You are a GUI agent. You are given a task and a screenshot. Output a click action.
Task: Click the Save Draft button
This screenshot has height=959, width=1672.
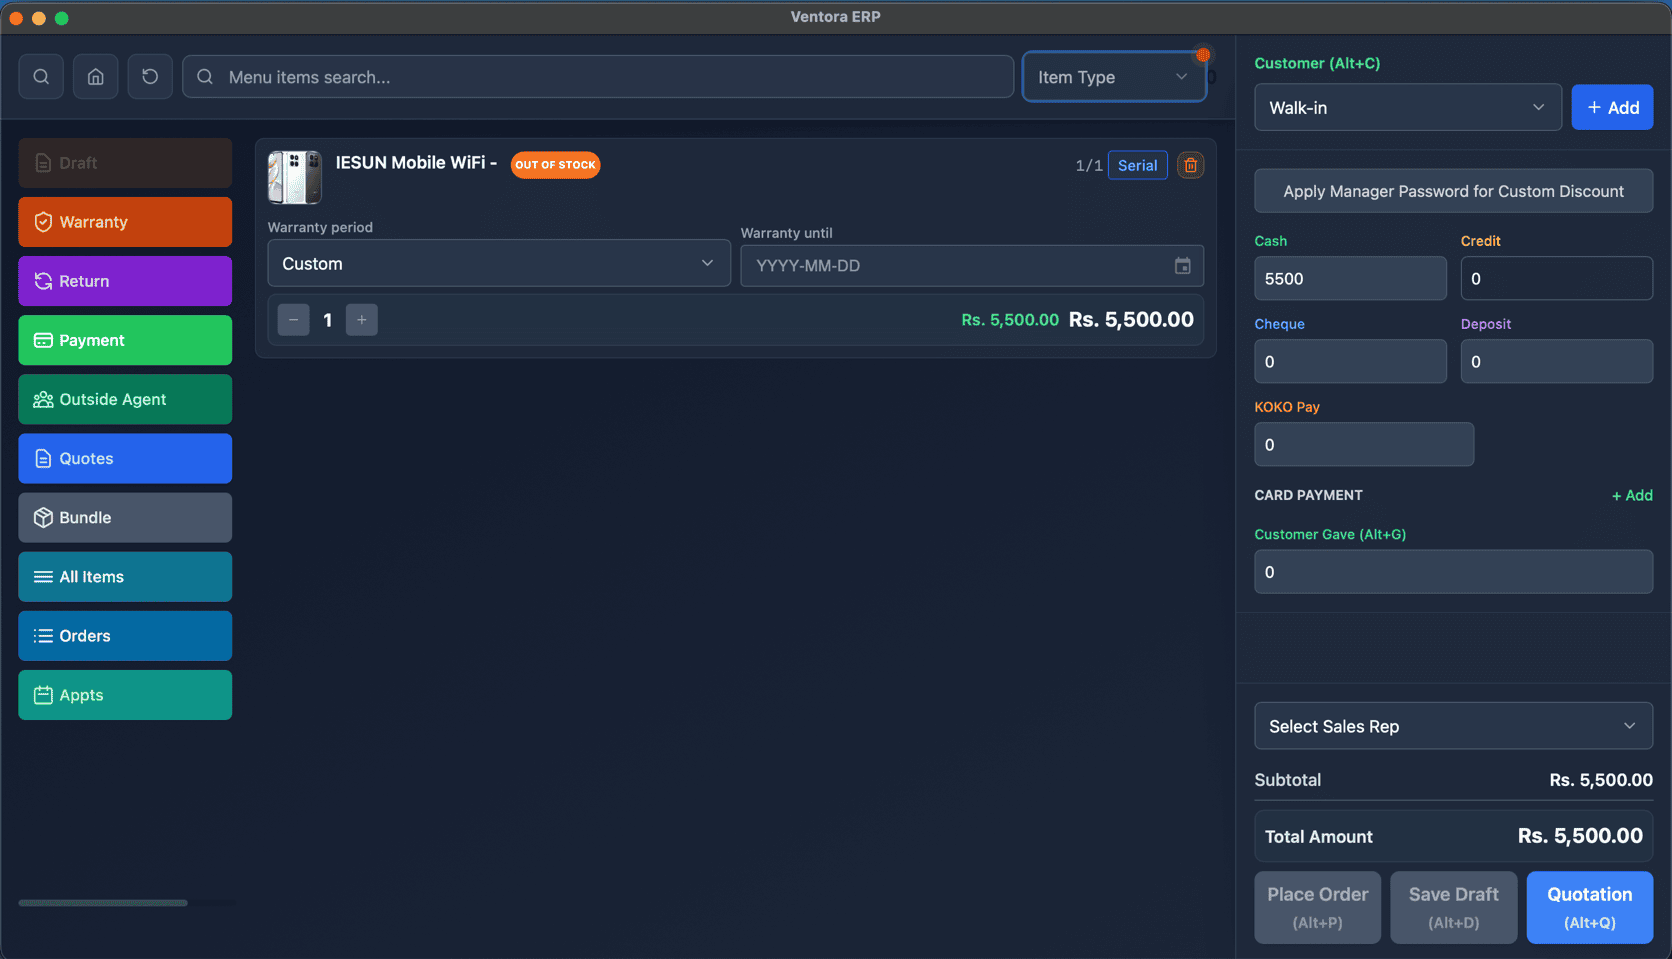[1453, 907]
